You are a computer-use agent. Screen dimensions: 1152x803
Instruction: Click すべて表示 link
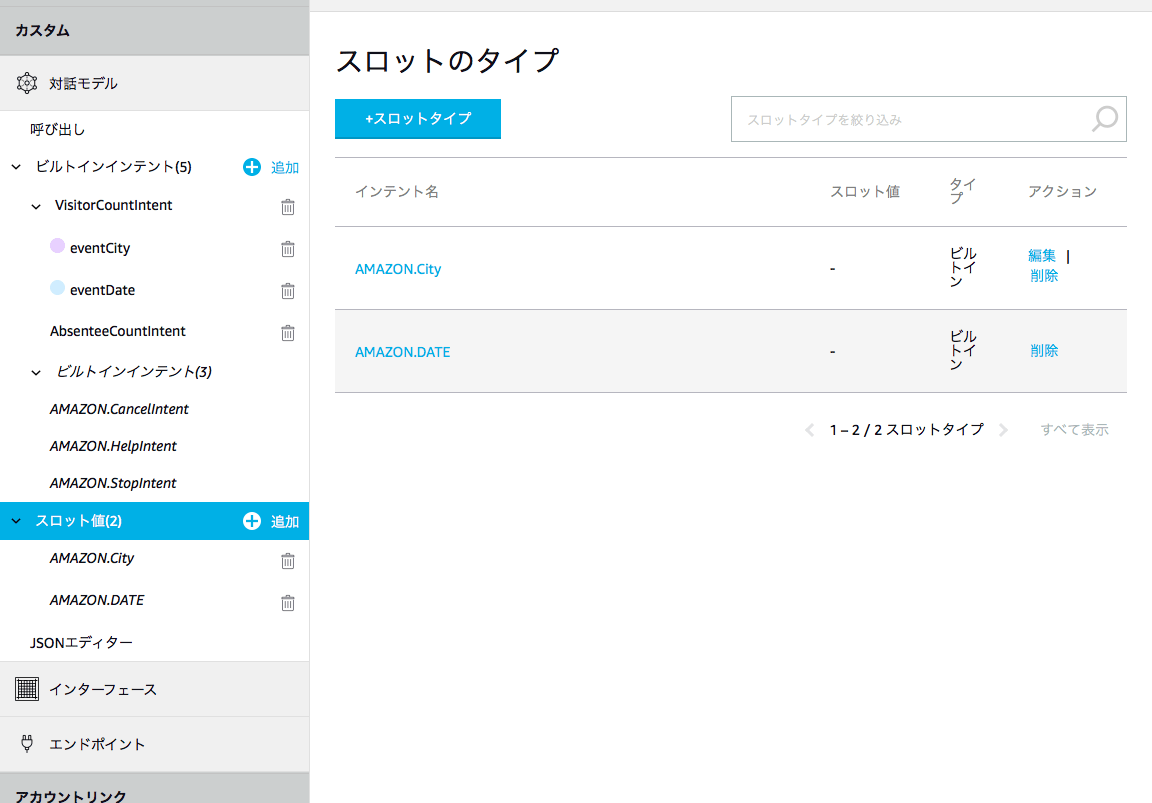tap(1074, 430)
